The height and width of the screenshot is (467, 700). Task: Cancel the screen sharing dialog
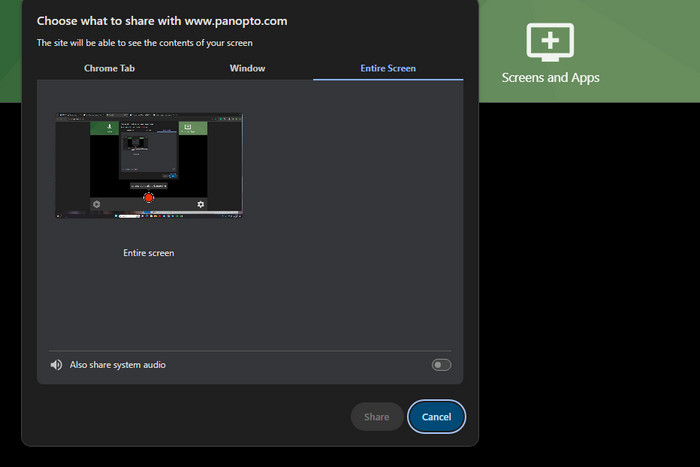[436, 417]
